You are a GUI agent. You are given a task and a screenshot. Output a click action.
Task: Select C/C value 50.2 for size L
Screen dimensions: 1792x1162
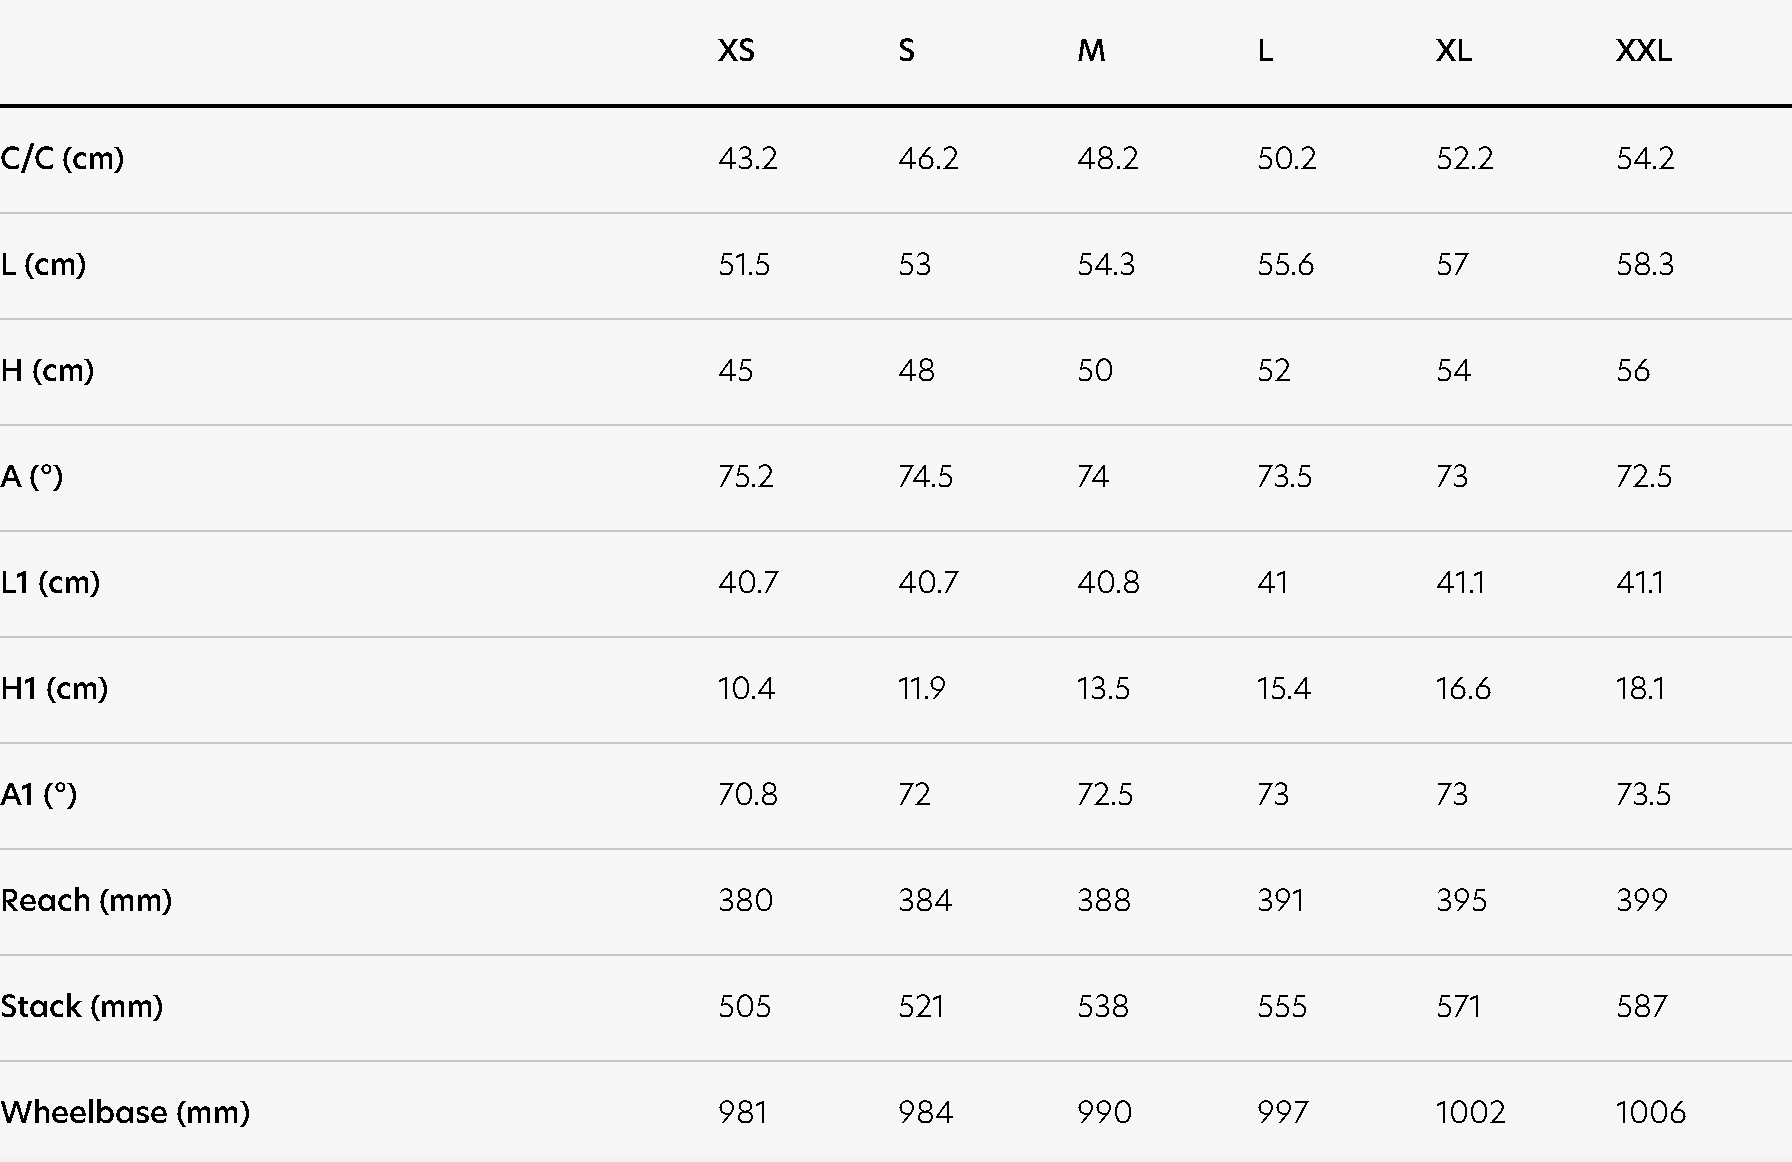pyautogui.click(x=1287, y=159)
